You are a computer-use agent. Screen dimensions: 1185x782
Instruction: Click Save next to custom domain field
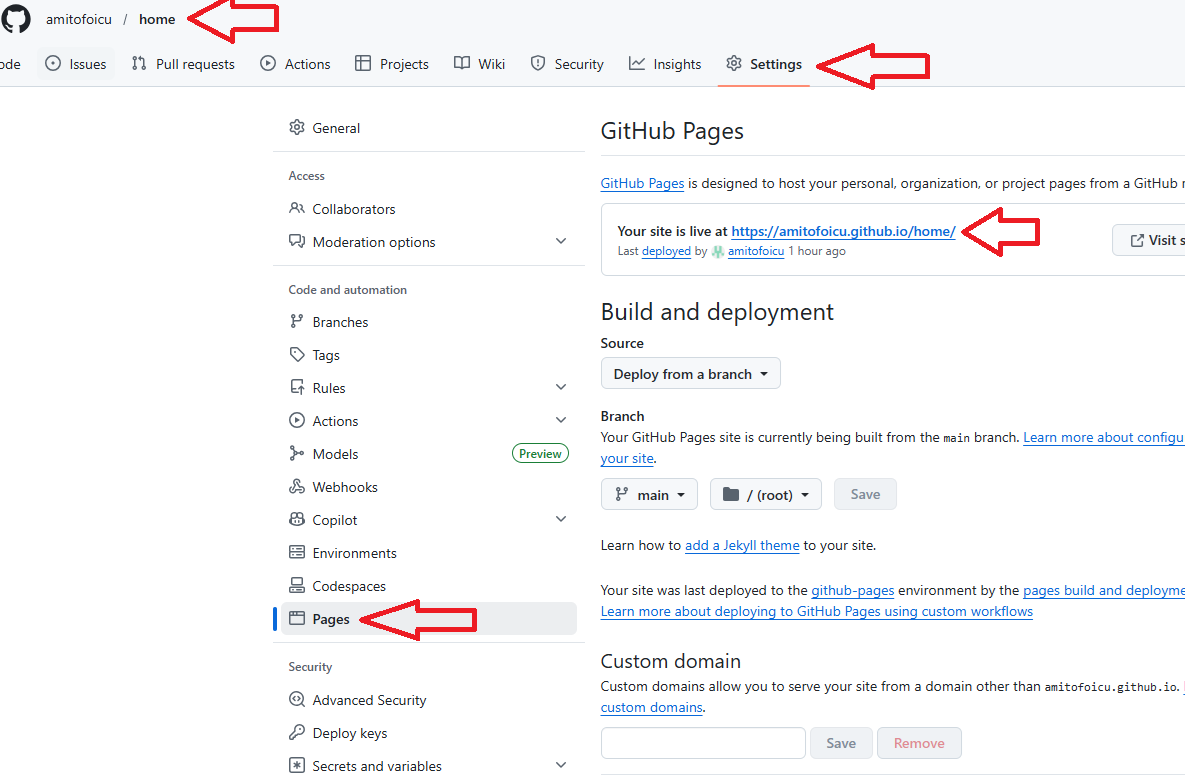[841, 743]
